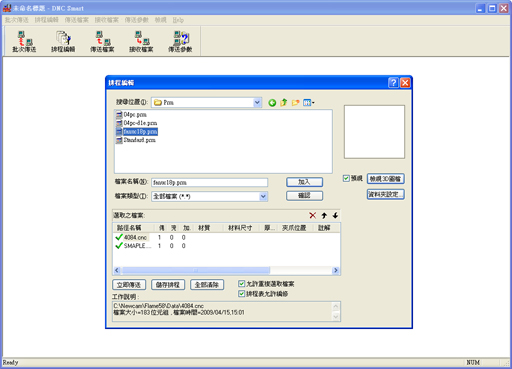Click the selected files horizontal scrollbar thumb
512x369 pixels.
[196, 270]
